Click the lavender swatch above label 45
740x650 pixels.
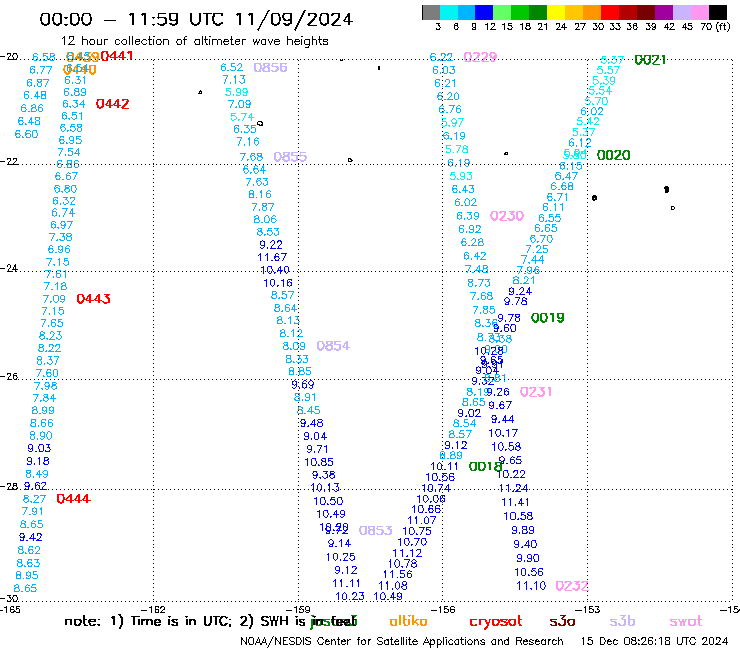682,12
